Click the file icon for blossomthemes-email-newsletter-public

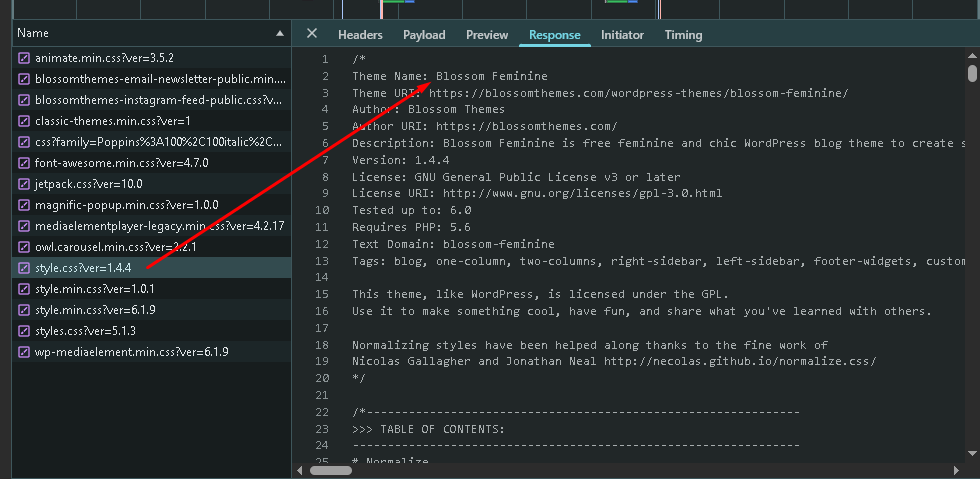[24, 79]
